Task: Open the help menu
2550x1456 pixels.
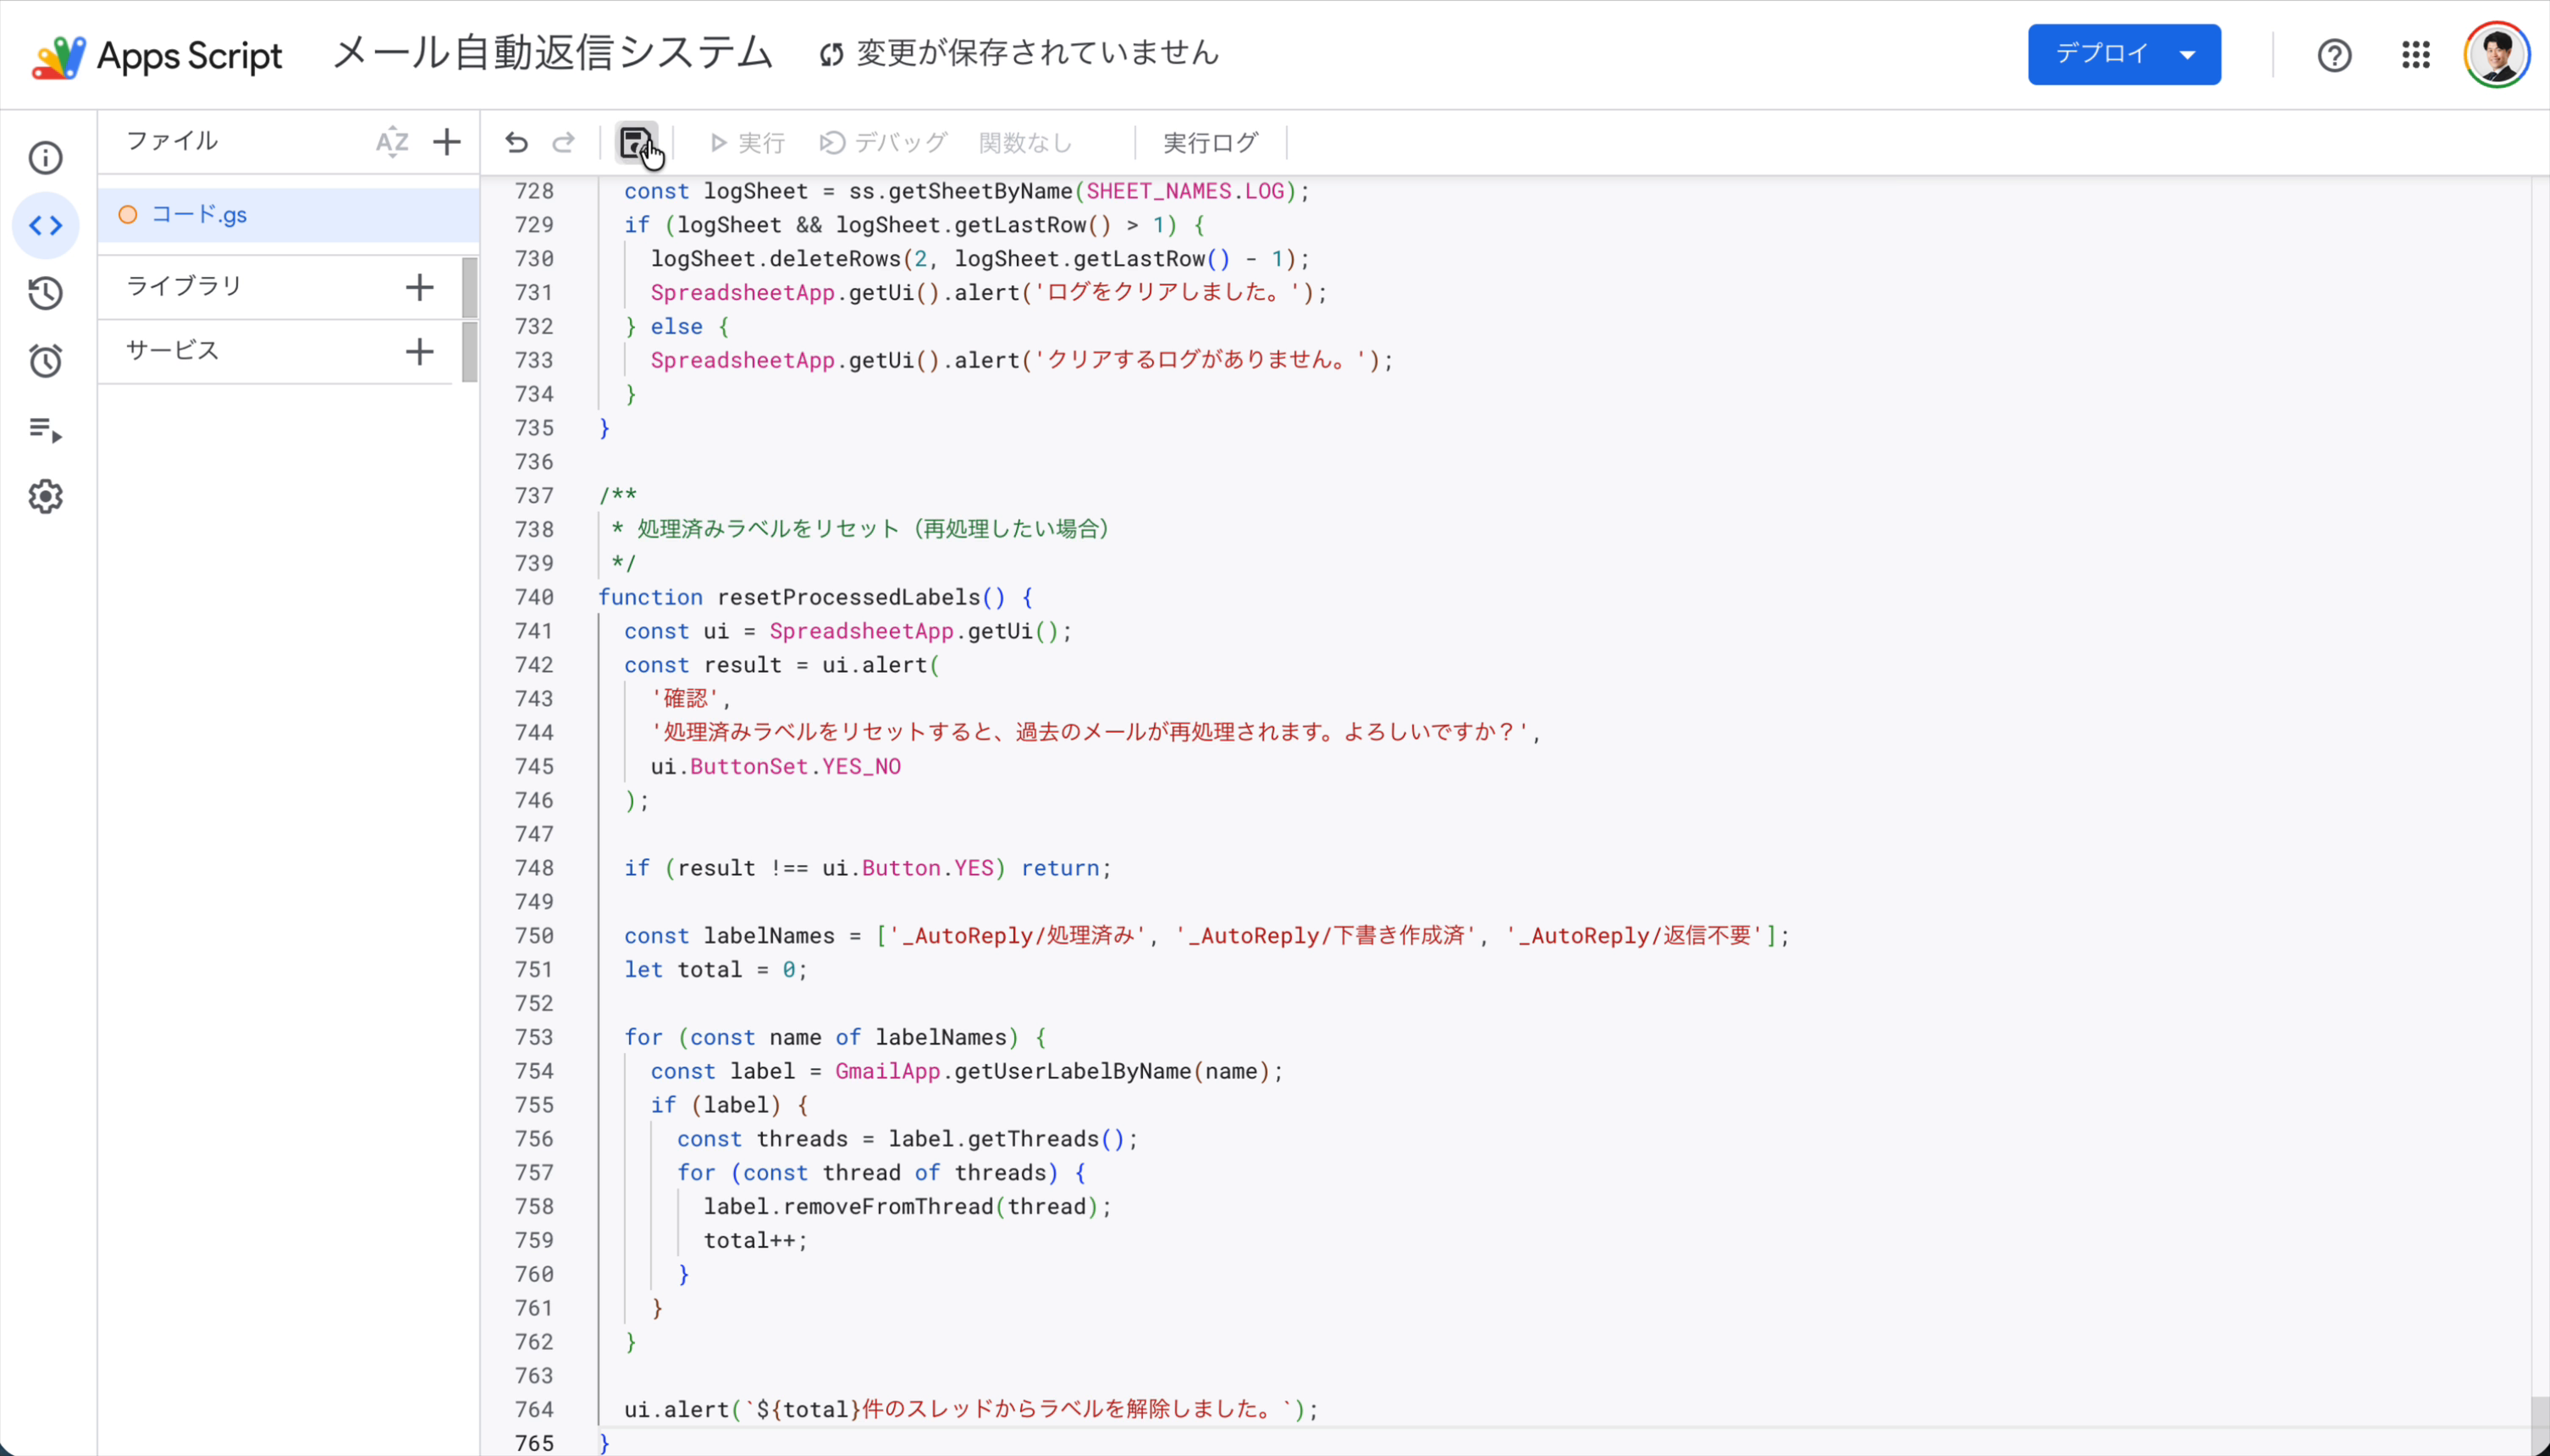Action: coord(2334,54)
